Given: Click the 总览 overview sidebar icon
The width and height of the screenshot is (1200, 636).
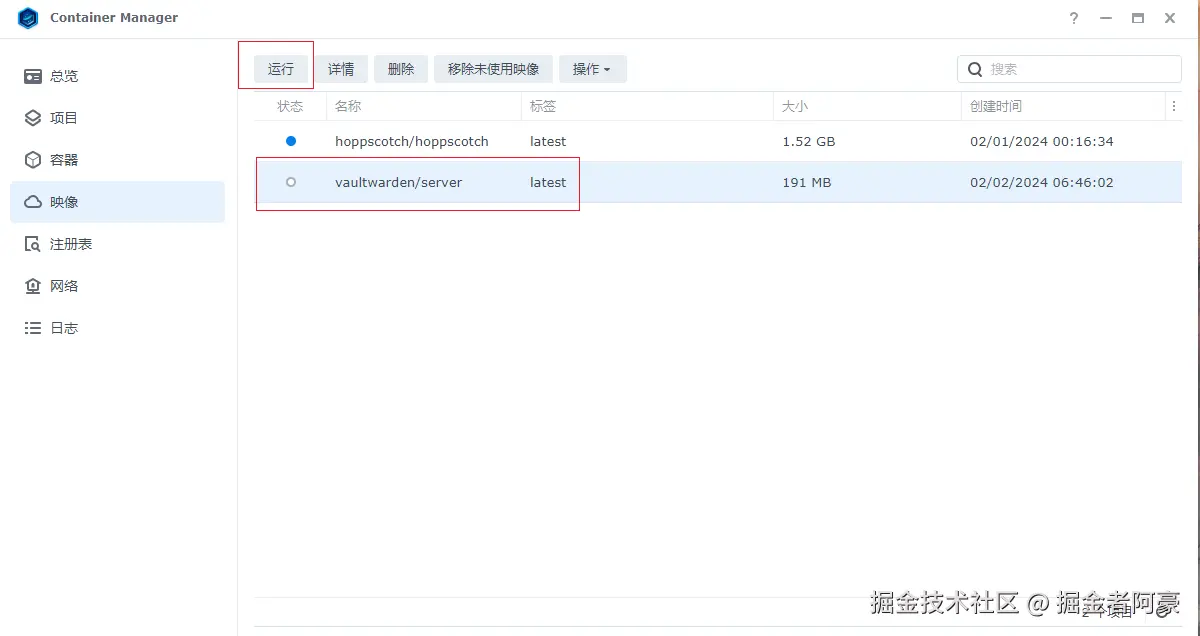Looking at the screenshot, I should [33, 76].
